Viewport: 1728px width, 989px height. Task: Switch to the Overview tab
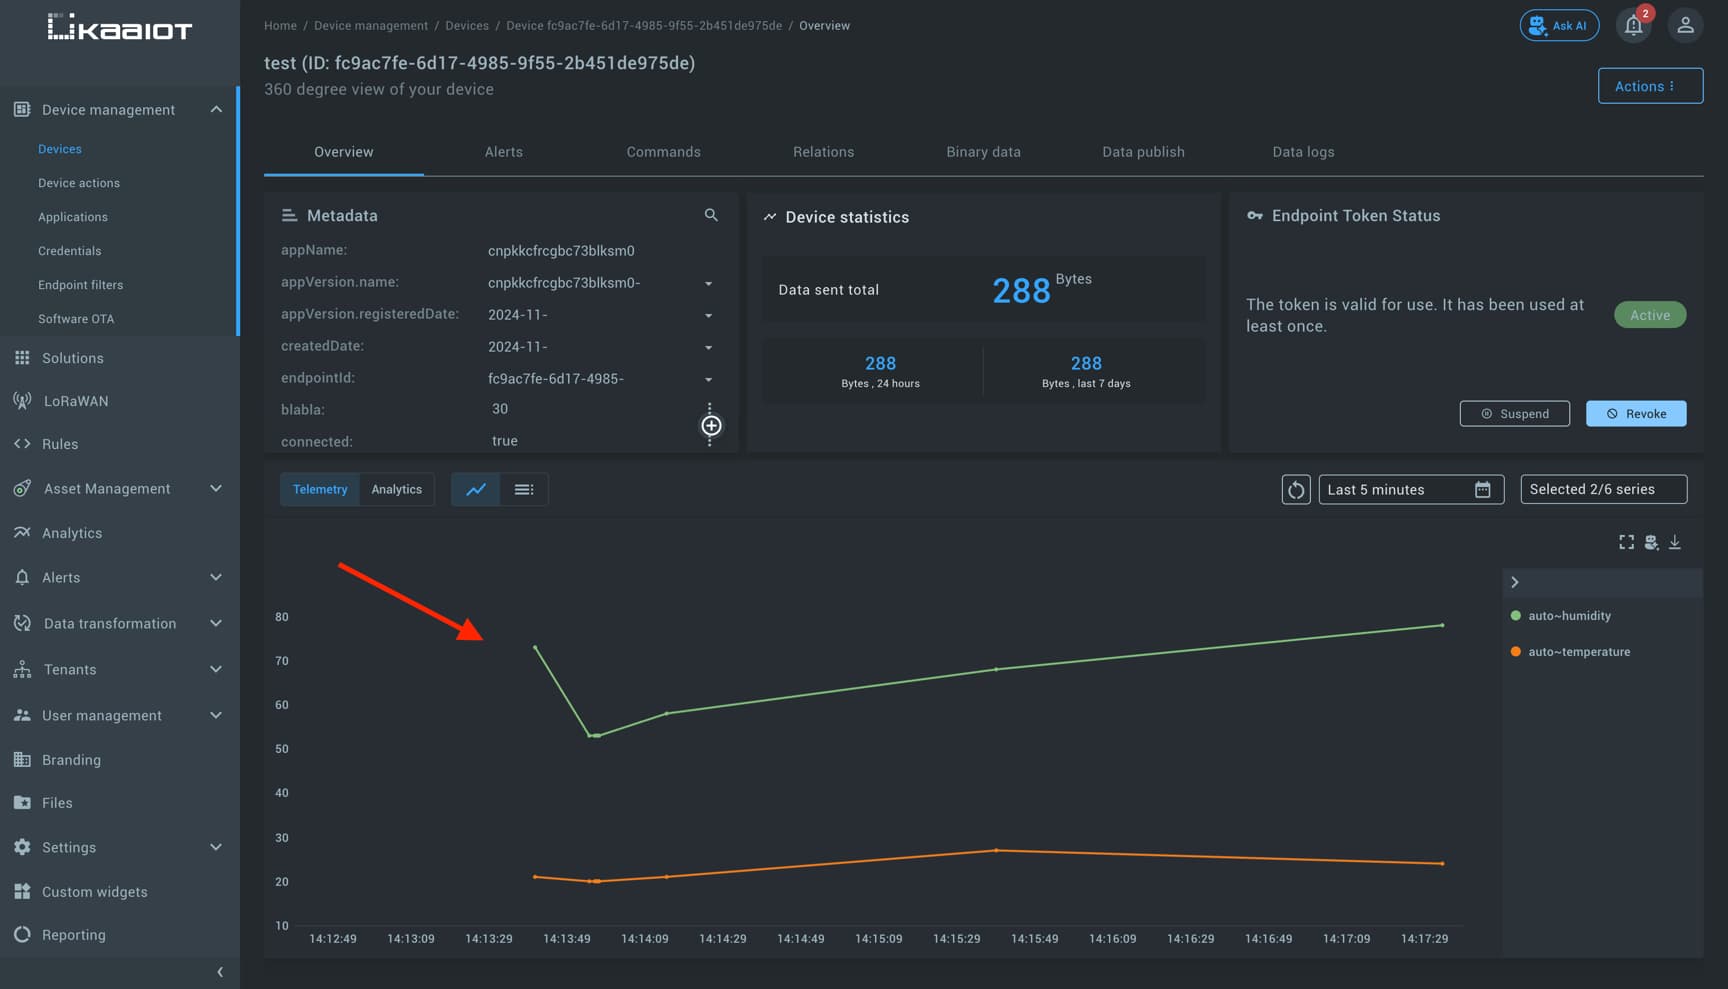click(x=344, y=152)
